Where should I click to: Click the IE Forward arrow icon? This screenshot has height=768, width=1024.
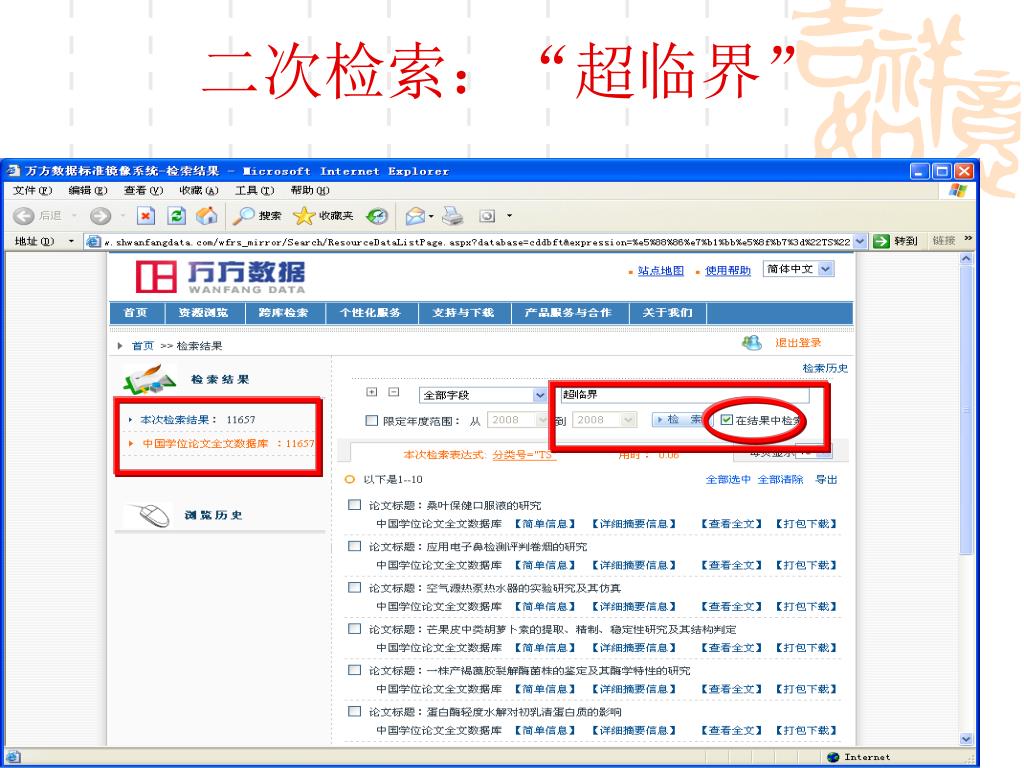pos(100,216)
